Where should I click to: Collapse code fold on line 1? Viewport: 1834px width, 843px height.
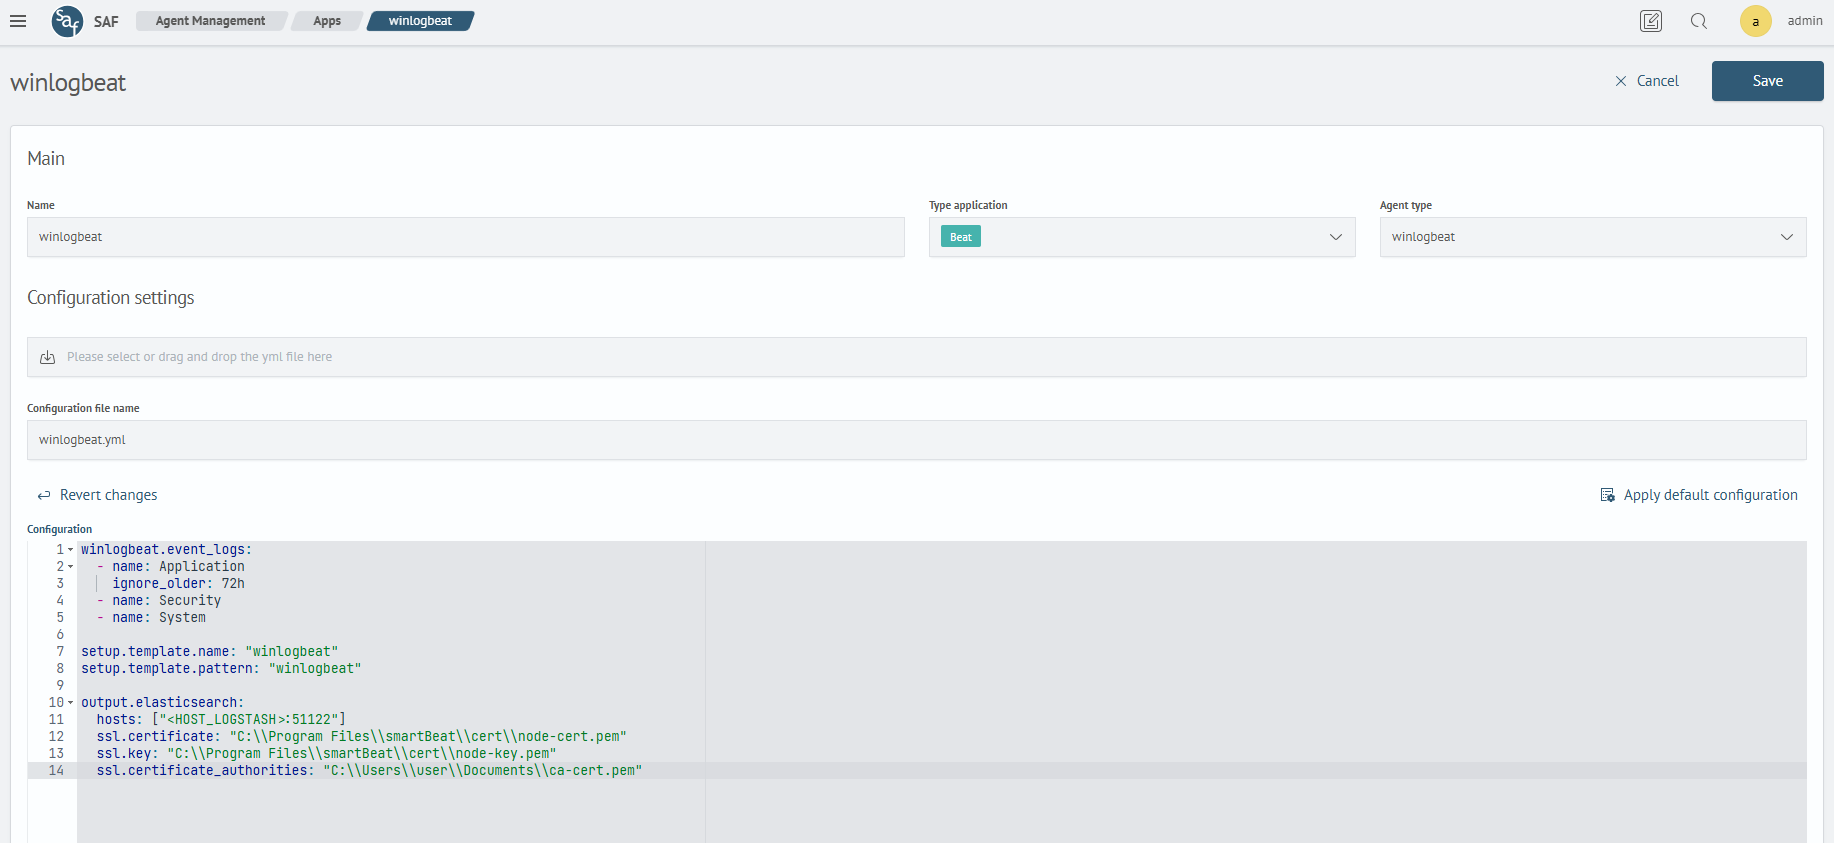(x=71, y=550)
